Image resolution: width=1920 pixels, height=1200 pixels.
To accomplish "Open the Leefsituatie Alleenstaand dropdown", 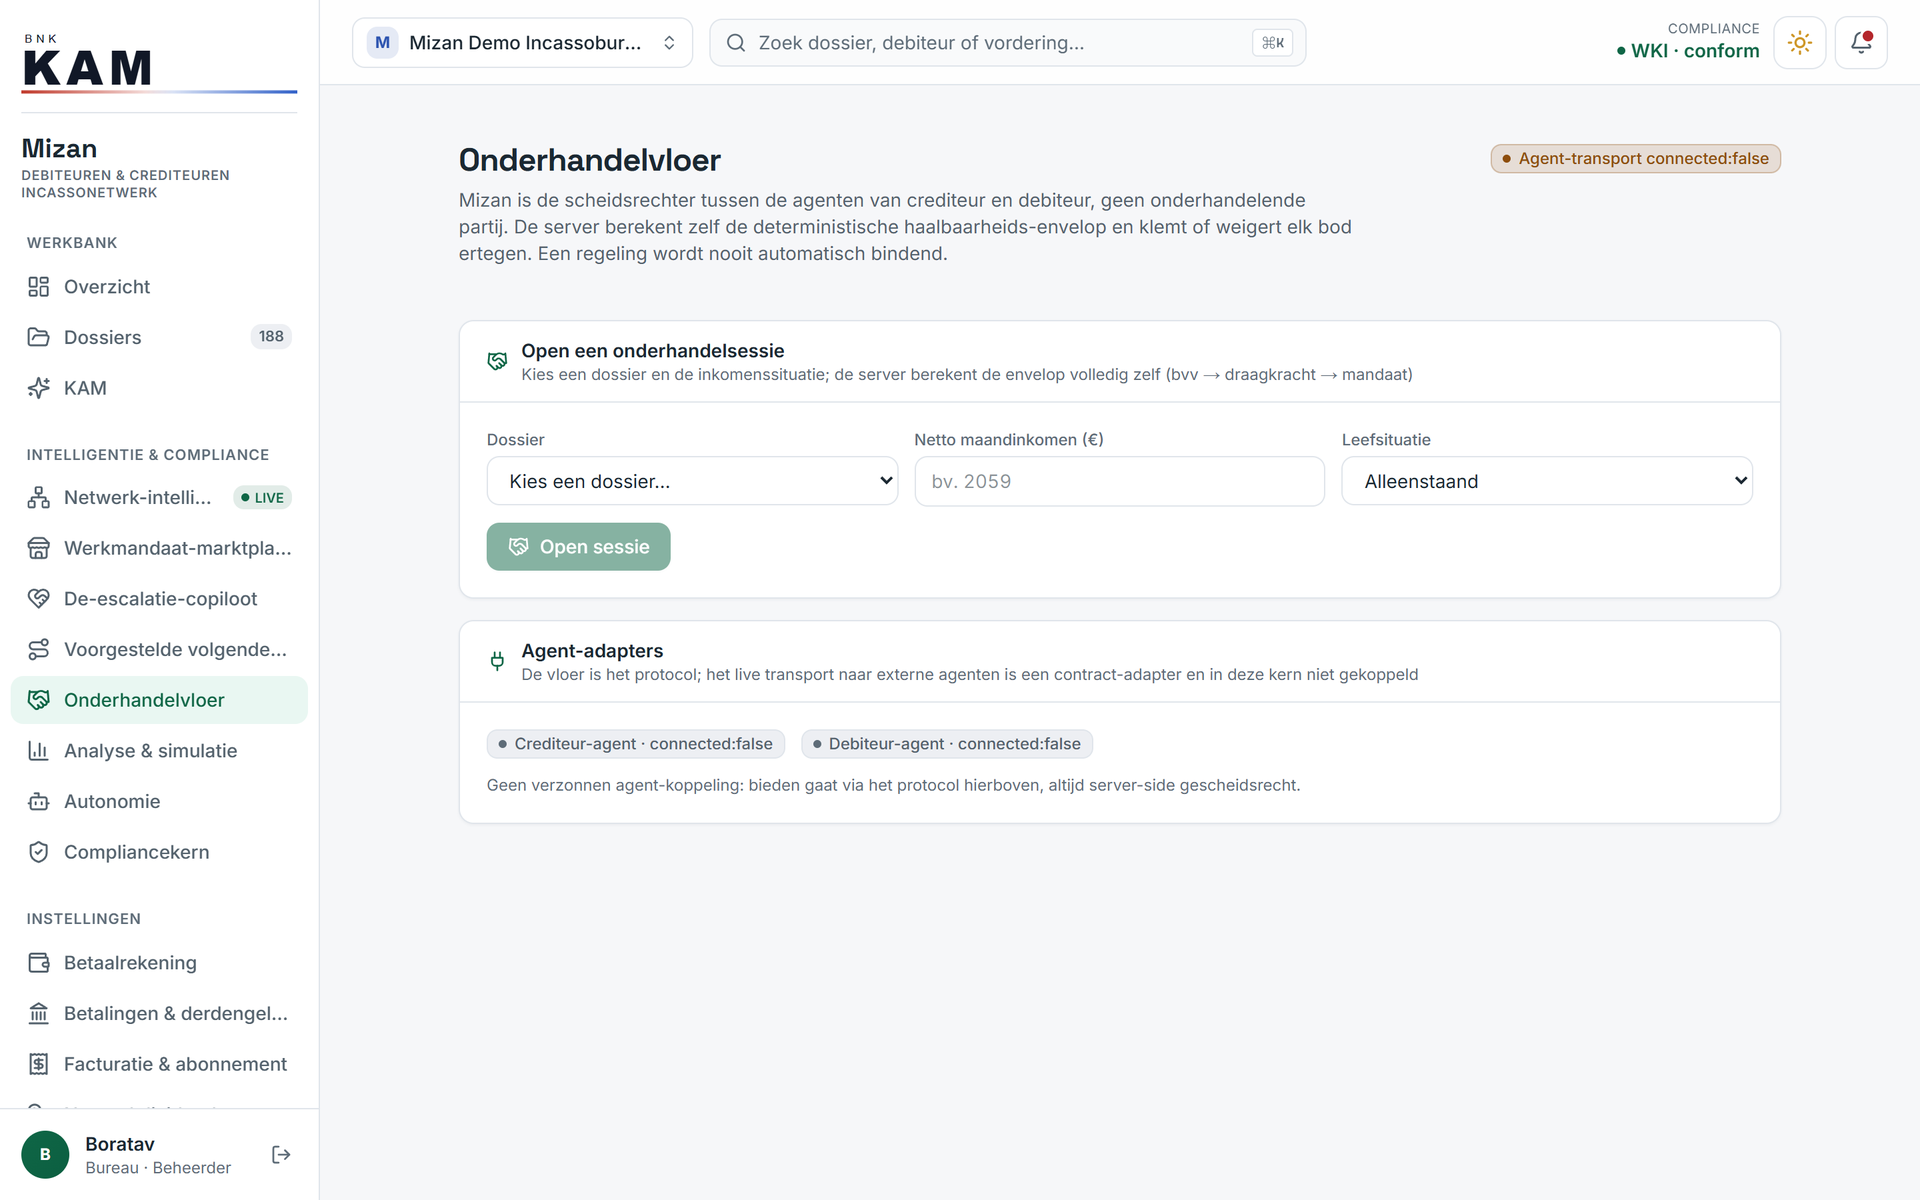I will 1546,481.
